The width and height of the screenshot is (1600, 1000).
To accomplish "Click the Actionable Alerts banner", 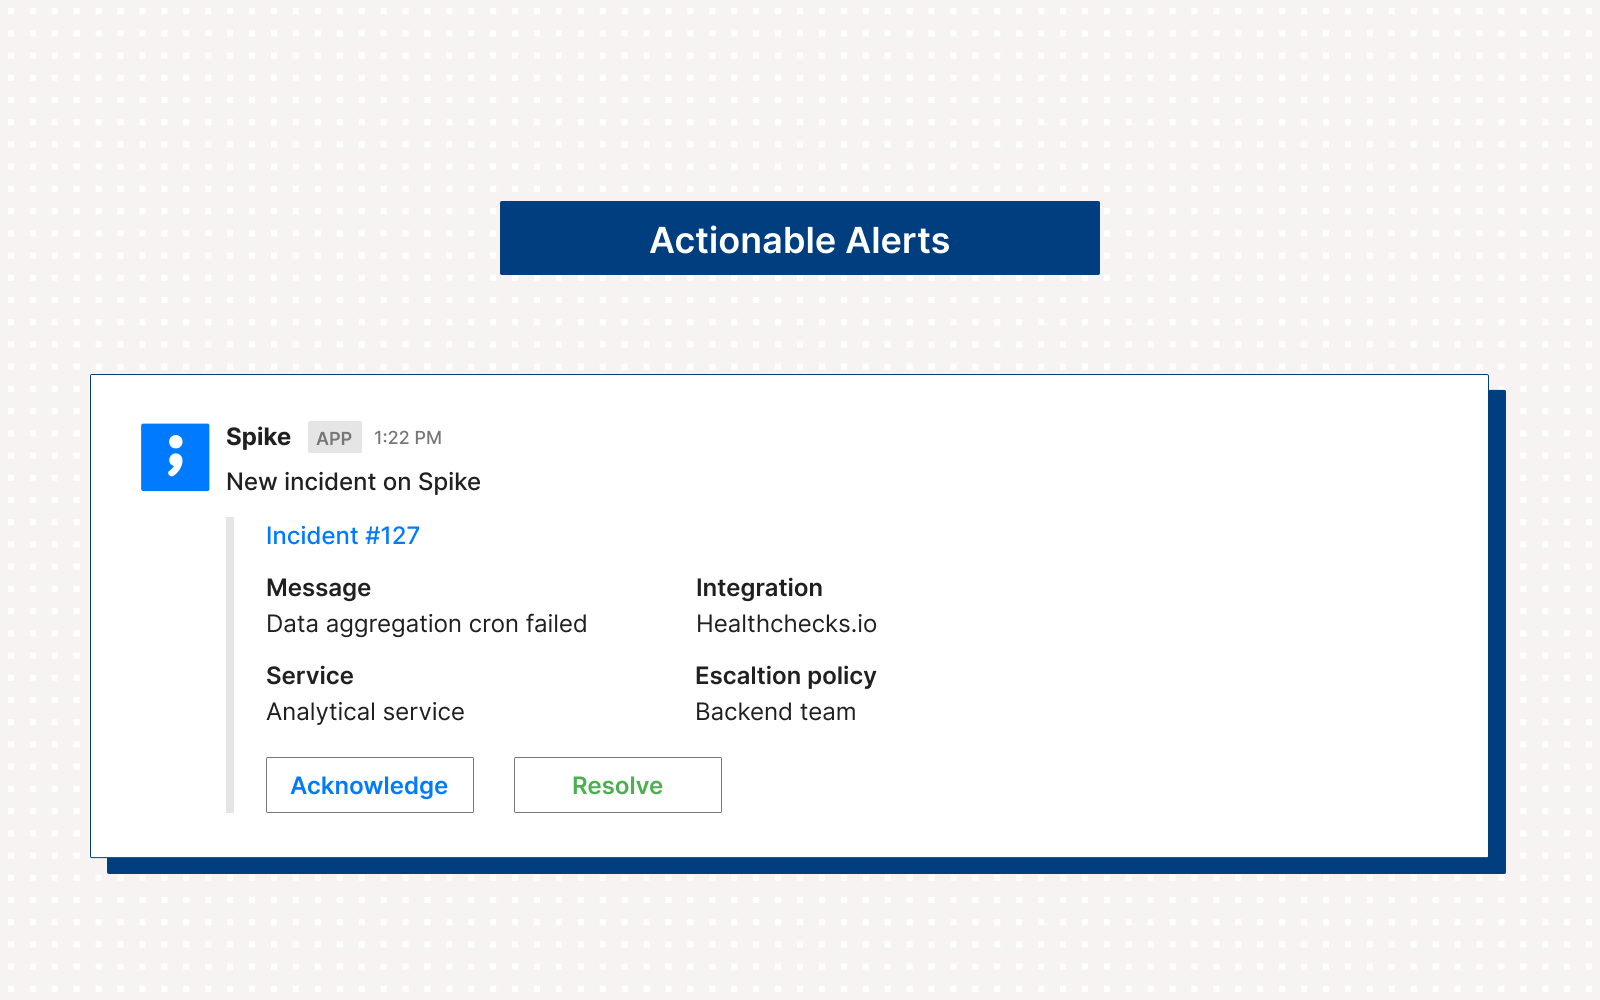I will pyautogui.click(x=799, y=238).
